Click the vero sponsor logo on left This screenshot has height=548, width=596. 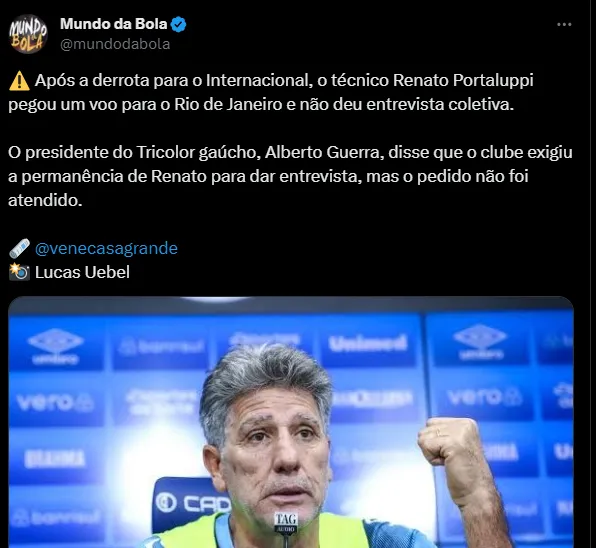coord(54,402)
